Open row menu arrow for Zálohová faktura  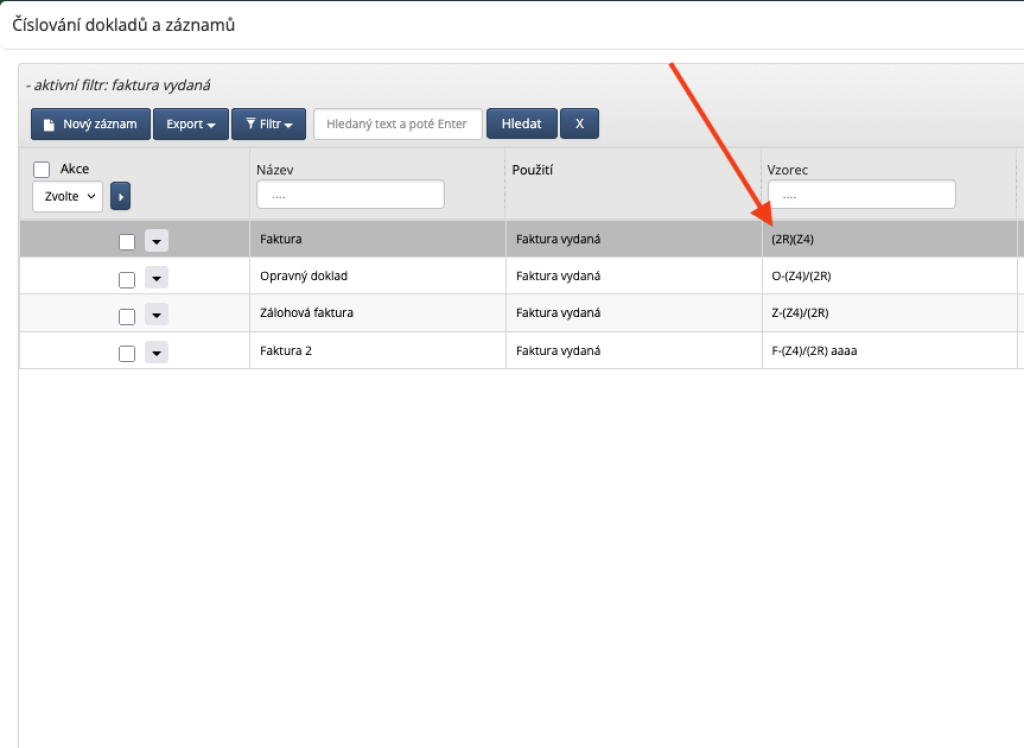(x=156, y=316)
